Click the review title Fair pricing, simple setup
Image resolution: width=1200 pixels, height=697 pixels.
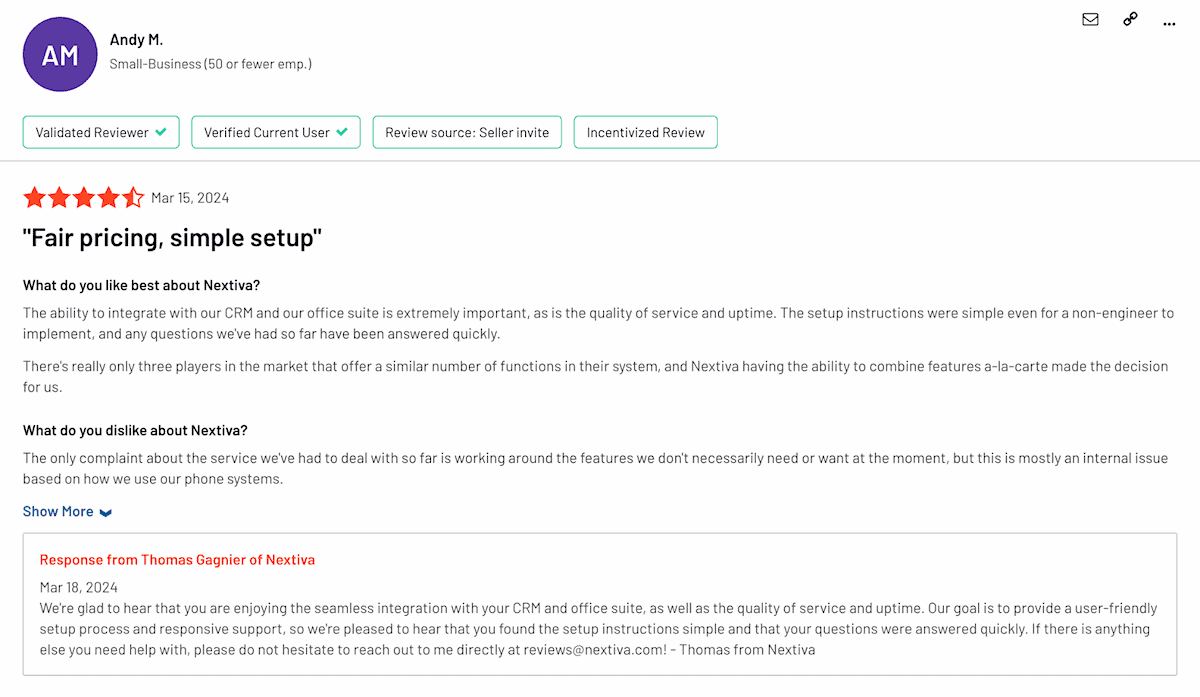click(x=170, y=237)
